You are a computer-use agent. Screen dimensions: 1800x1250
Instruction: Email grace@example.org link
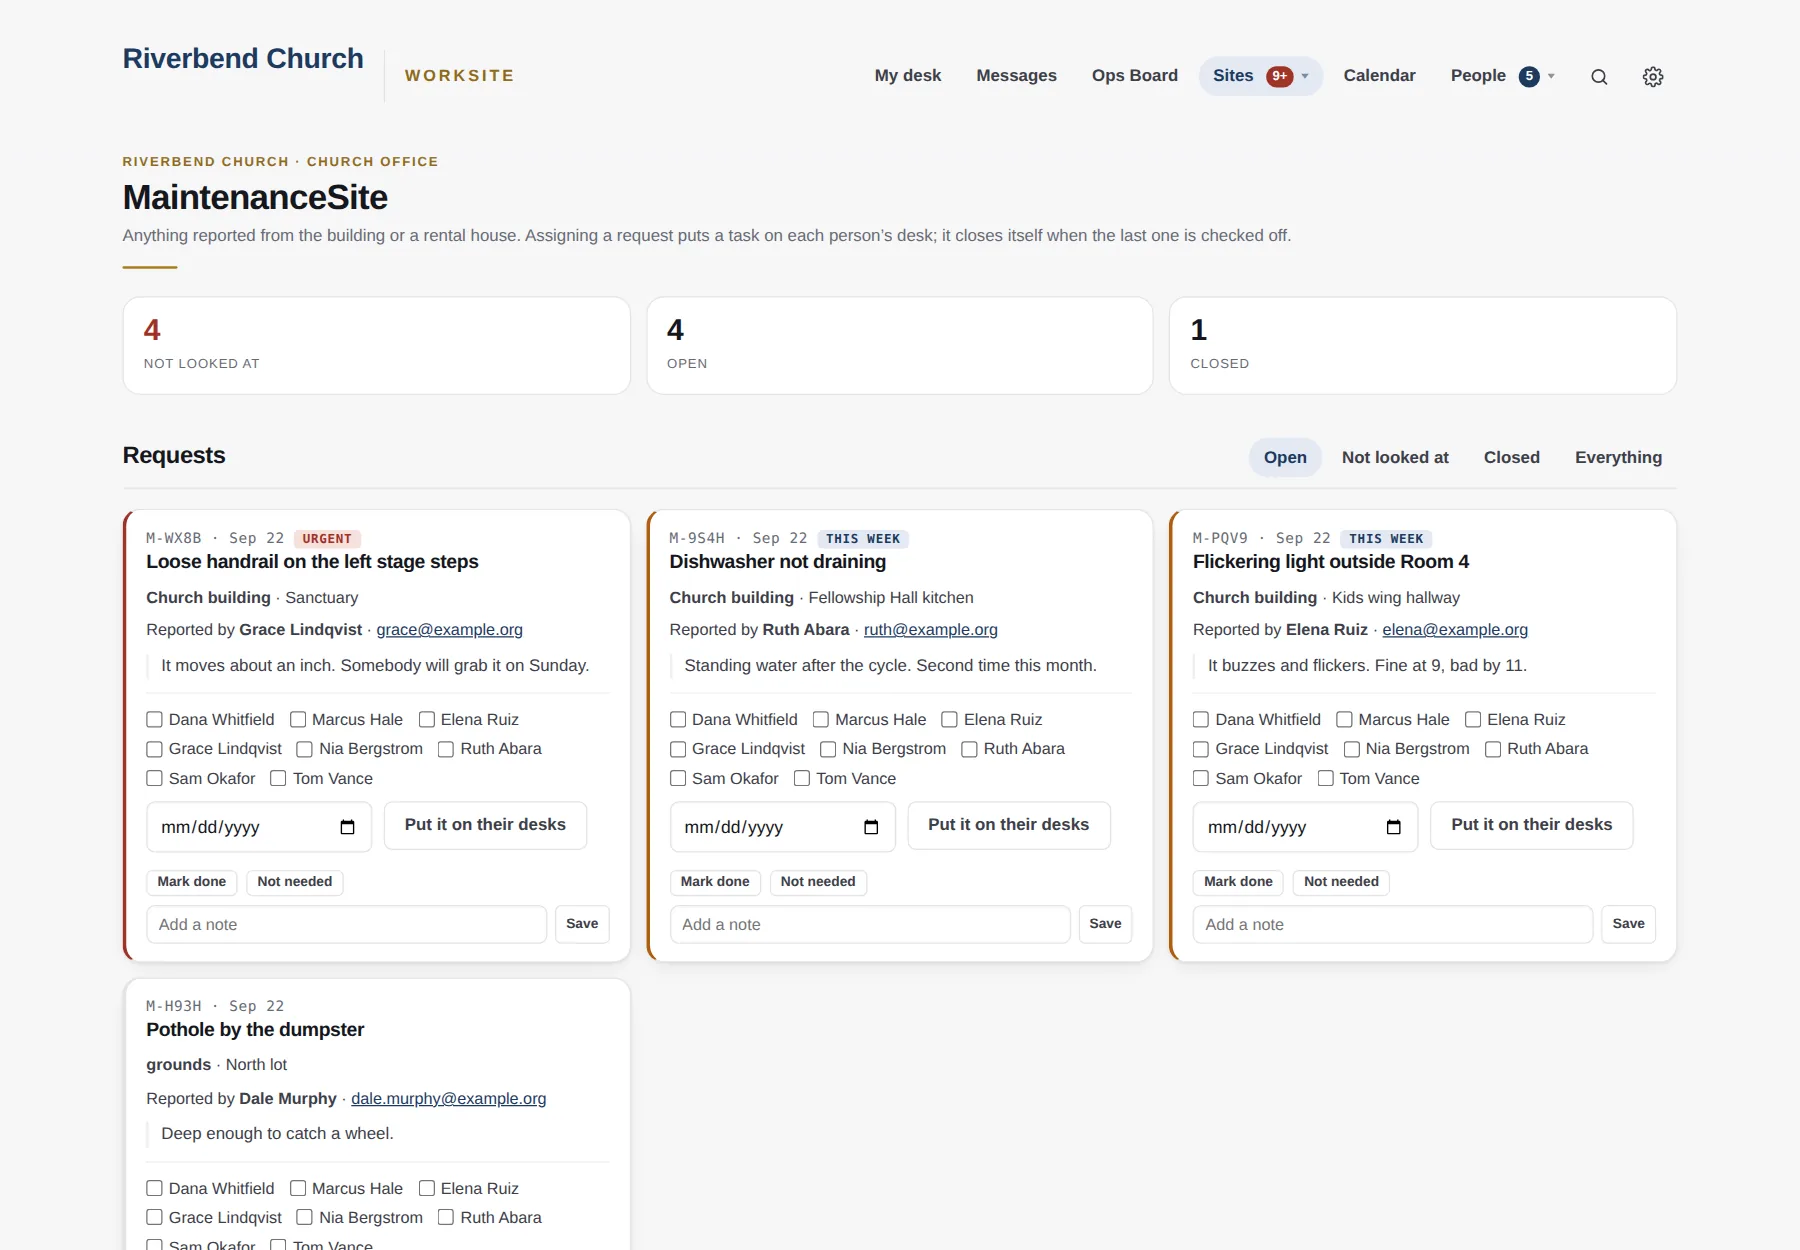(449, 630)
